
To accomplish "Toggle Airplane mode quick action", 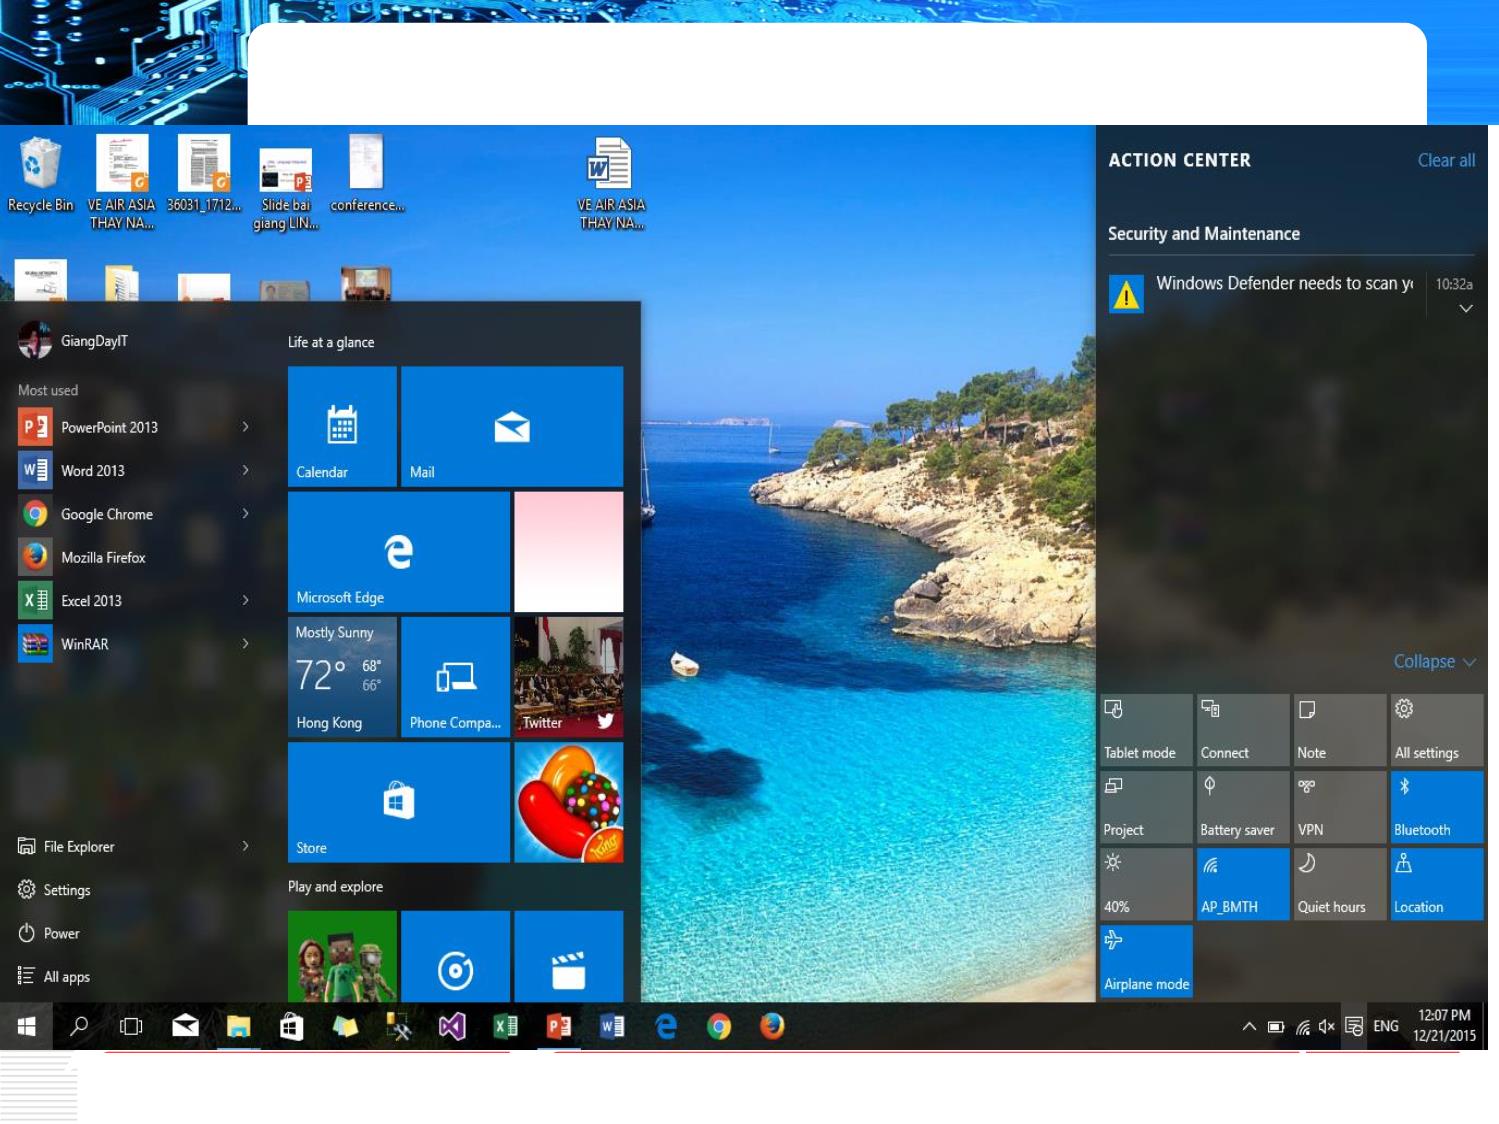I will click(1146, 961).
